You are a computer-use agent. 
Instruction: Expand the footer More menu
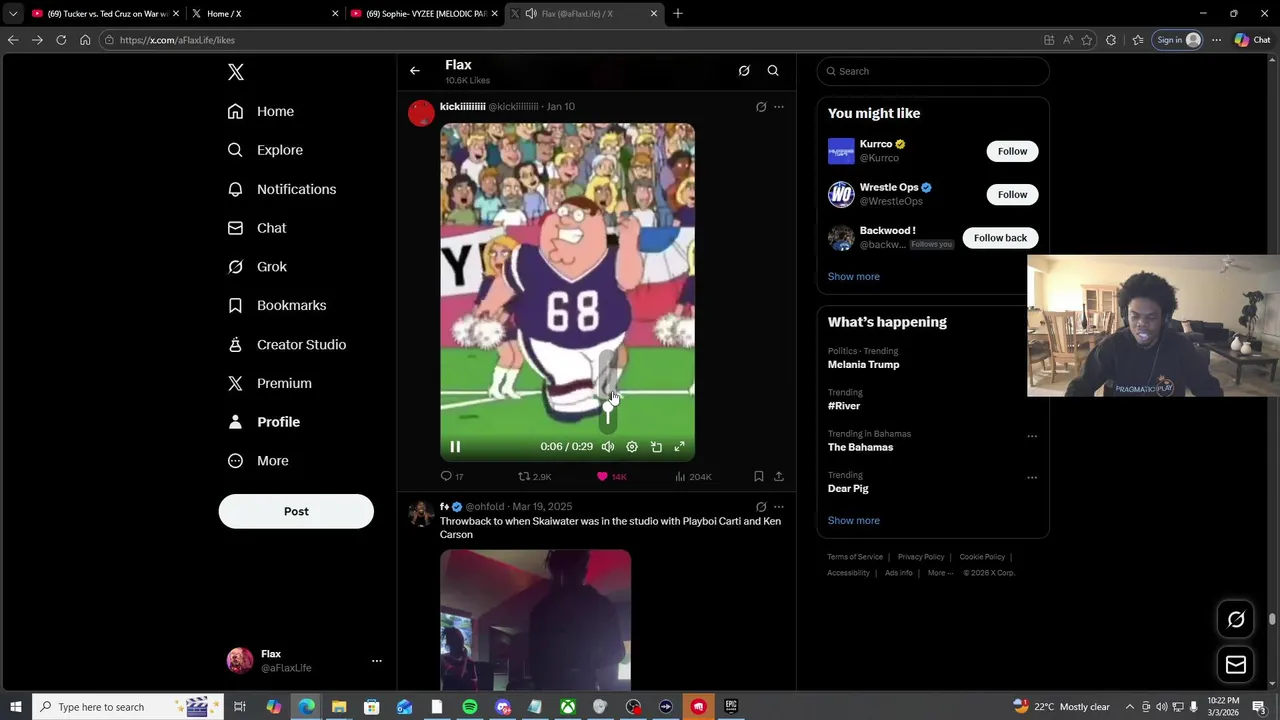[x=940, y=573]
